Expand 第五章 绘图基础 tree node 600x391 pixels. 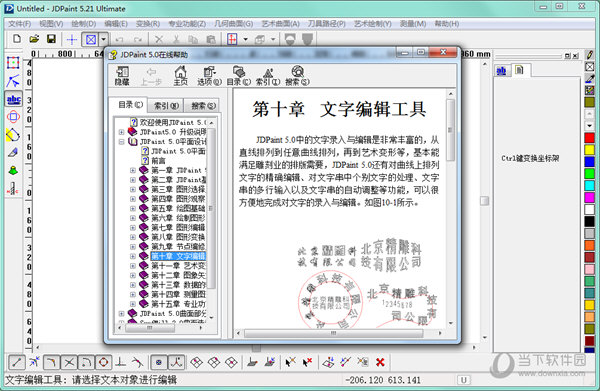tap(133, 209)
